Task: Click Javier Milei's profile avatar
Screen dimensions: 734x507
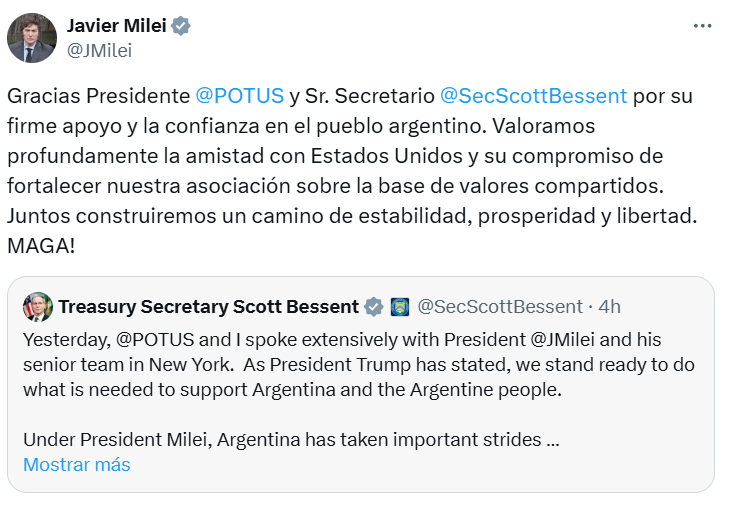Action: 31,38
